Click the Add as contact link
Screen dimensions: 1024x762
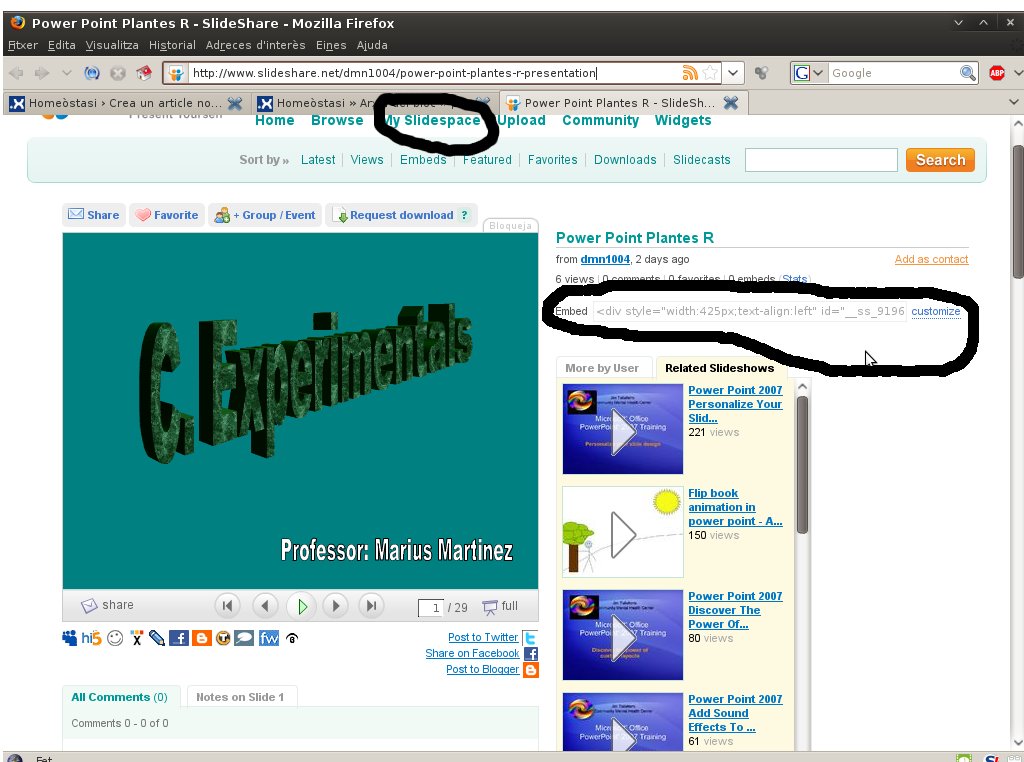pyautogui.click(x=931, y=259)
